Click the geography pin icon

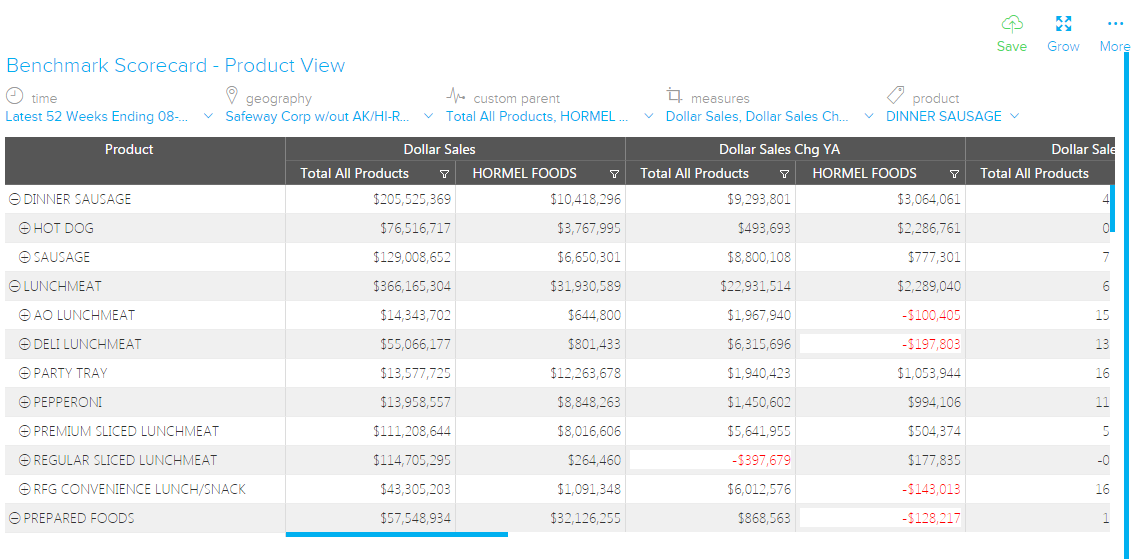pyautogui.click(x=233, y=96)
